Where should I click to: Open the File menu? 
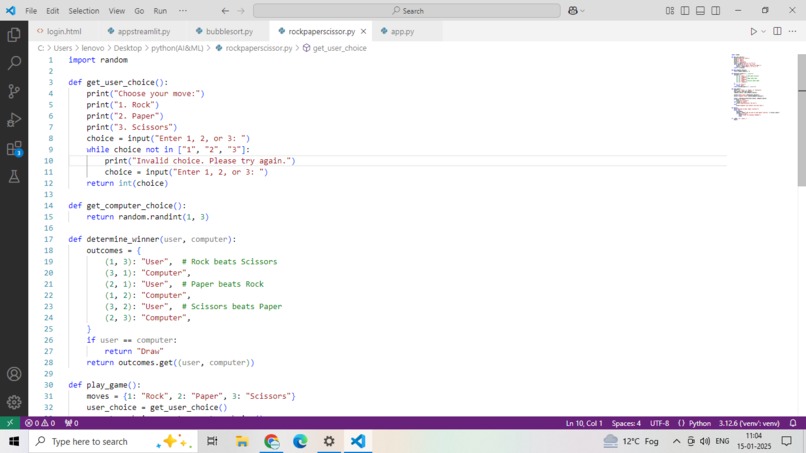[x=31, y=11]
